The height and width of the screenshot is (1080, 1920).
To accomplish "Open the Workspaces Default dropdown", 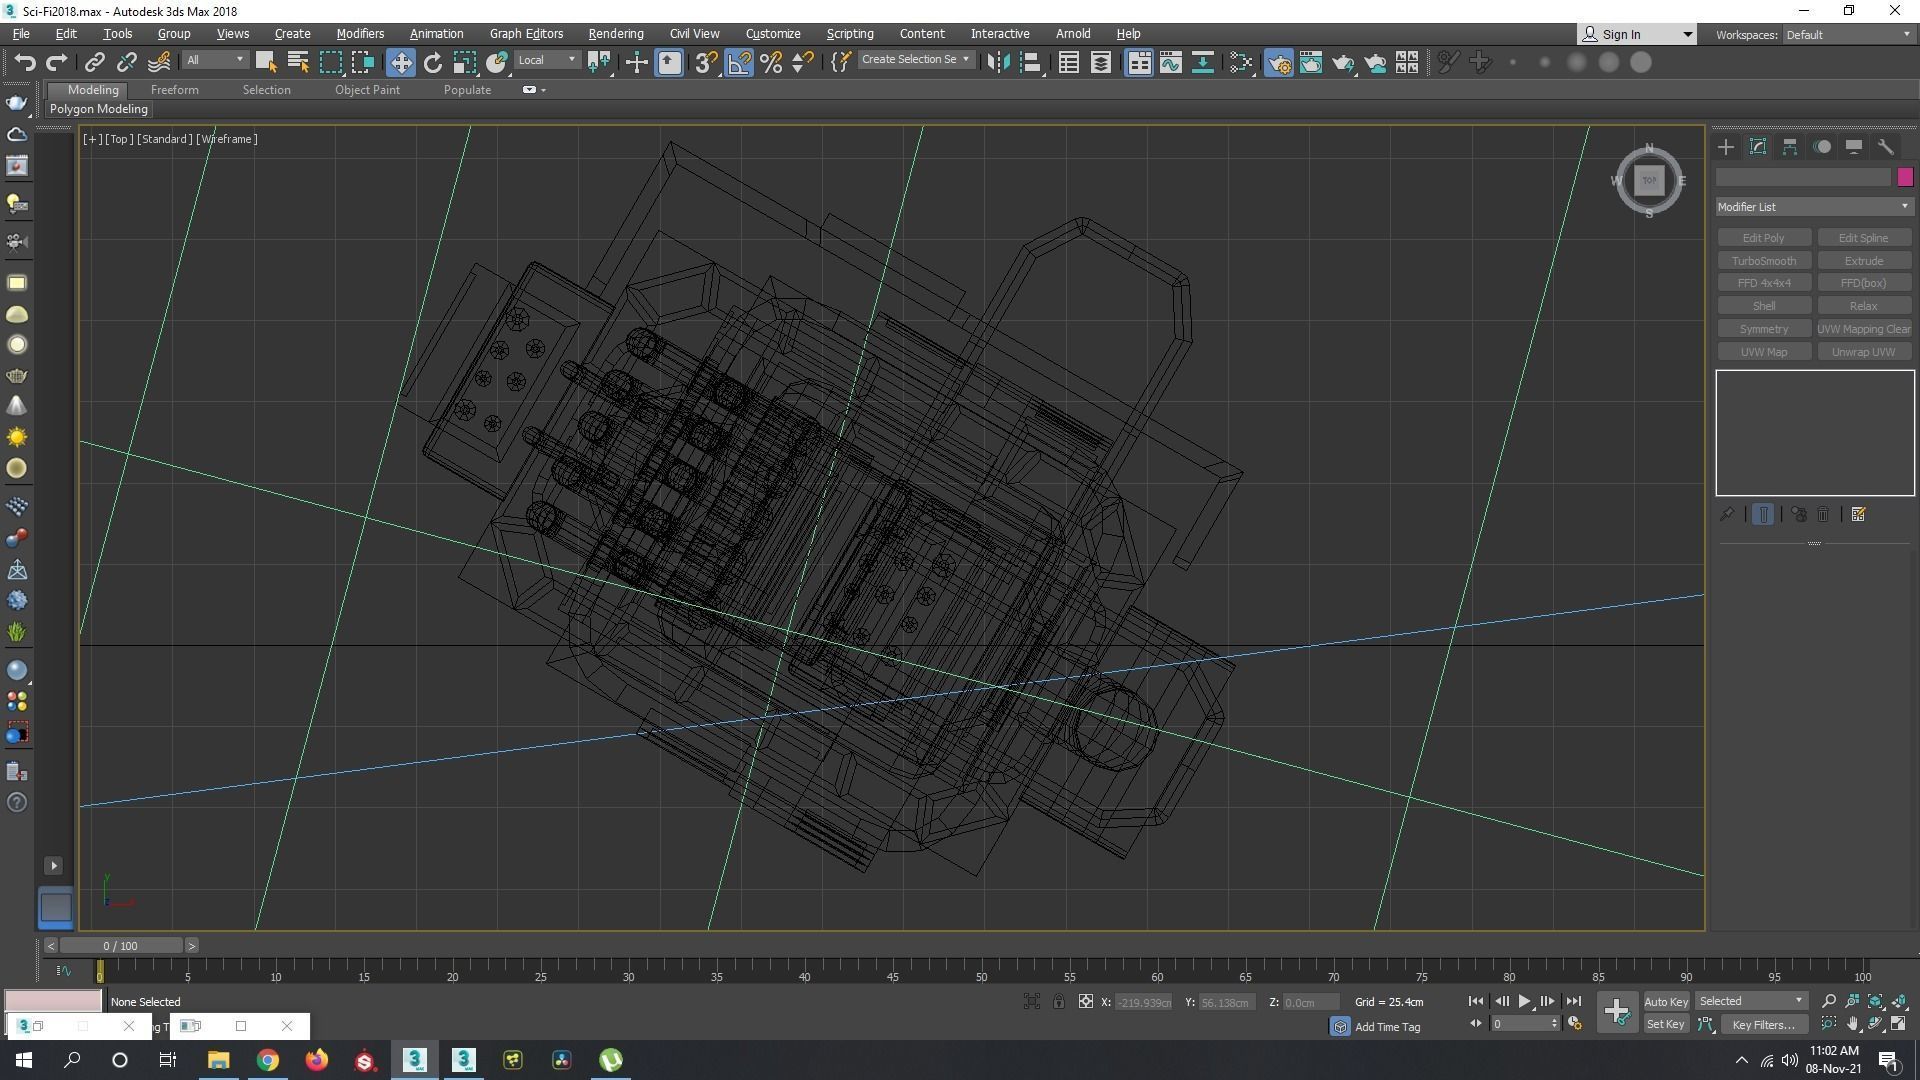I will [x=1849, y=35].
